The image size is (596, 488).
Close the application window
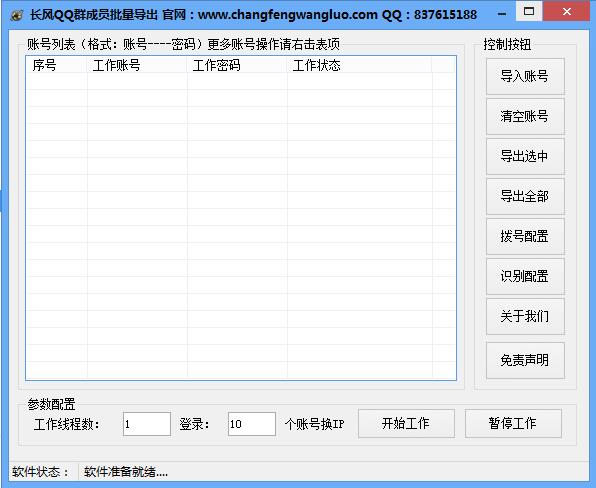click(x=566, y=11)
